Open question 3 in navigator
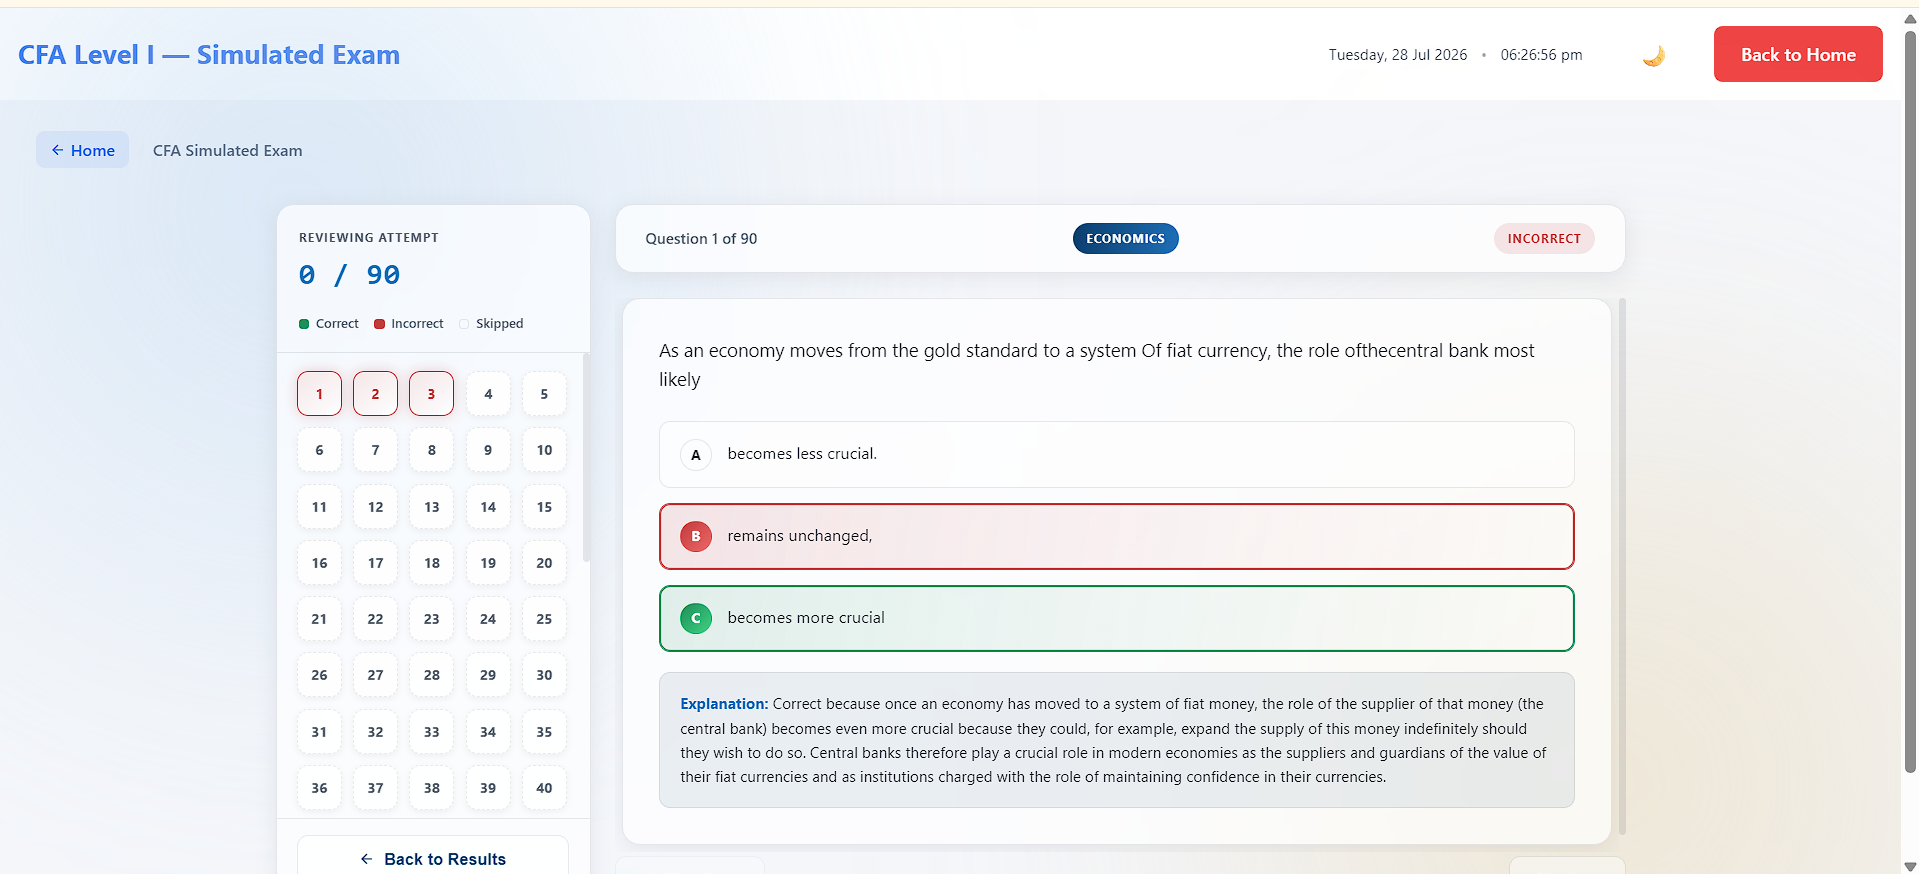This screenshot has width=1919, height=874. [431, 393]
